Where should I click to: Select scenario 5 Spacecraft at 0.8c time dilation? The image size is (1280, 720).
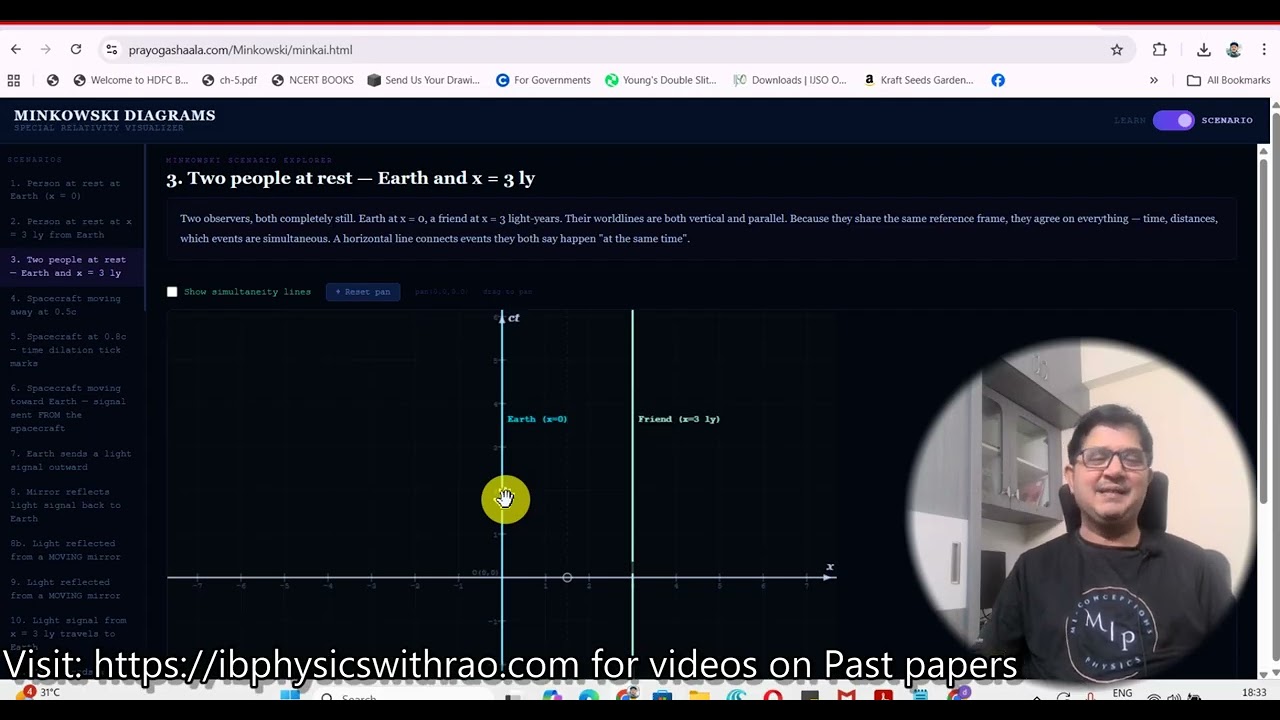(72, 350)
